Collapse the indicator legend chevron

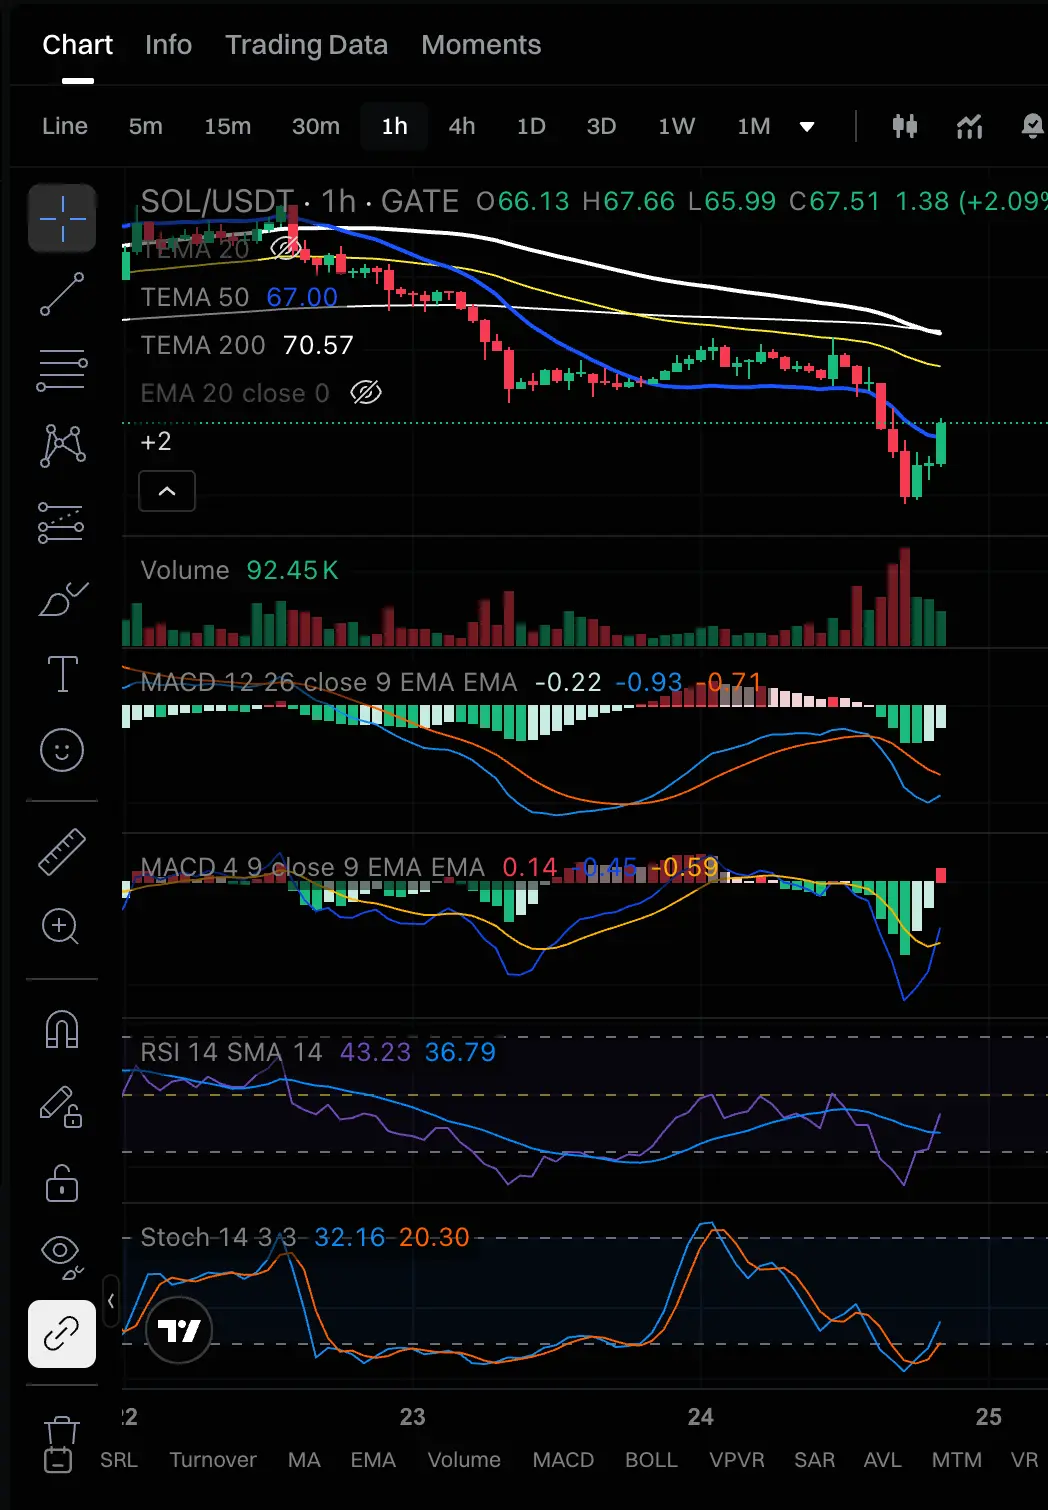[x=167, y=491]
